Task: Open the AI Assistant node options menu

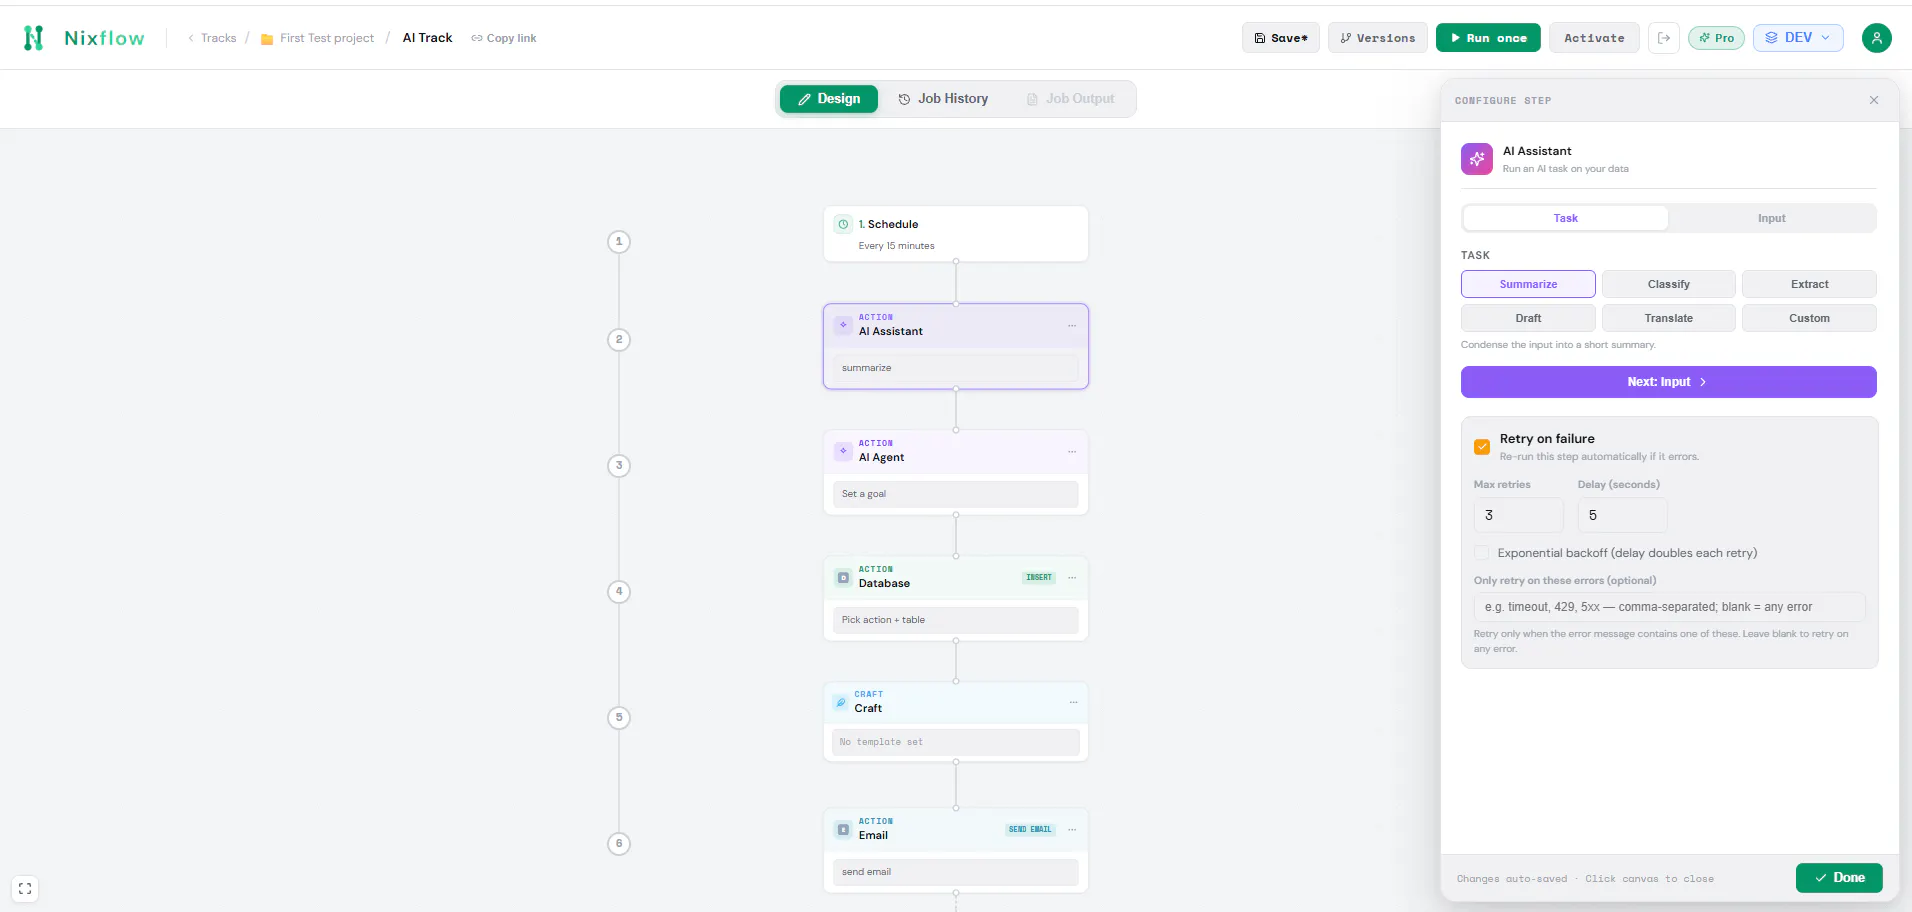Action: pyautogui.click(x=1072, y=325)
